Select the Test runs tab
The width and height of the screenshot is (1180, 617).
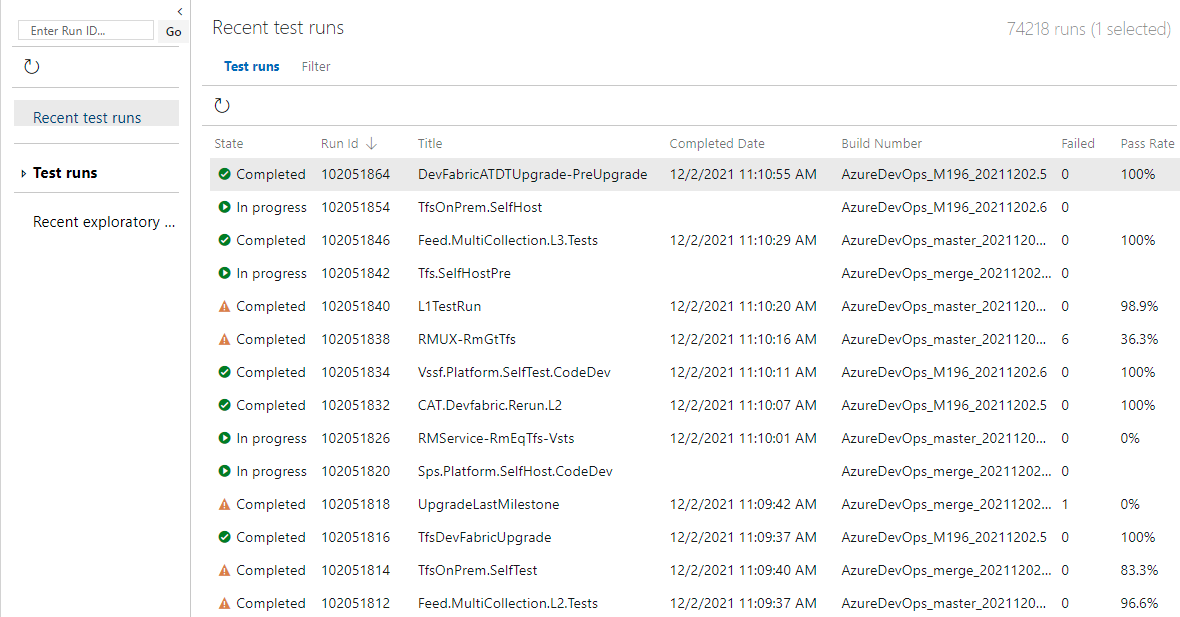[251, 66]
